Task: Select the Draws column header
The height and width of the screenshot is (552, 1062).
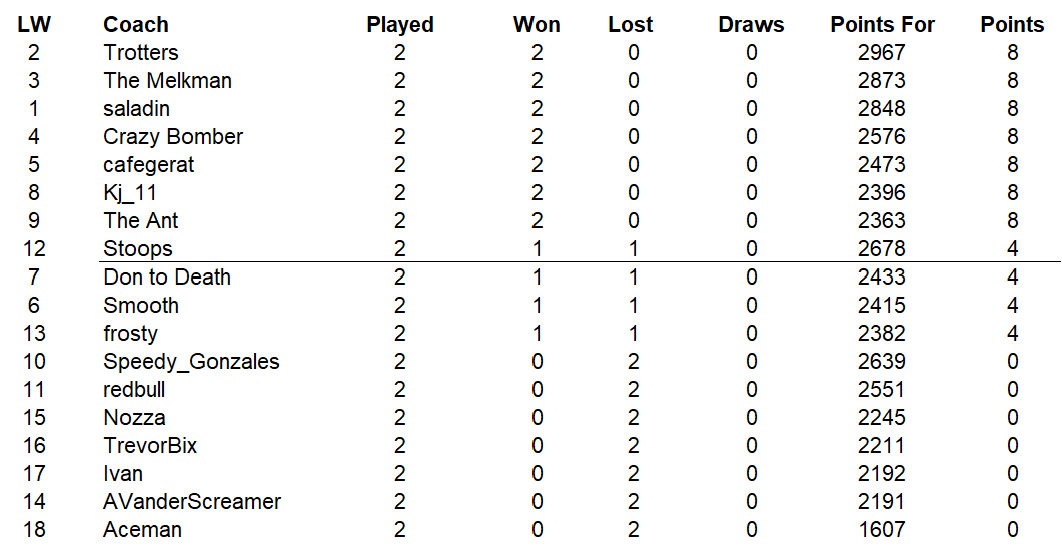Action: 751,25
